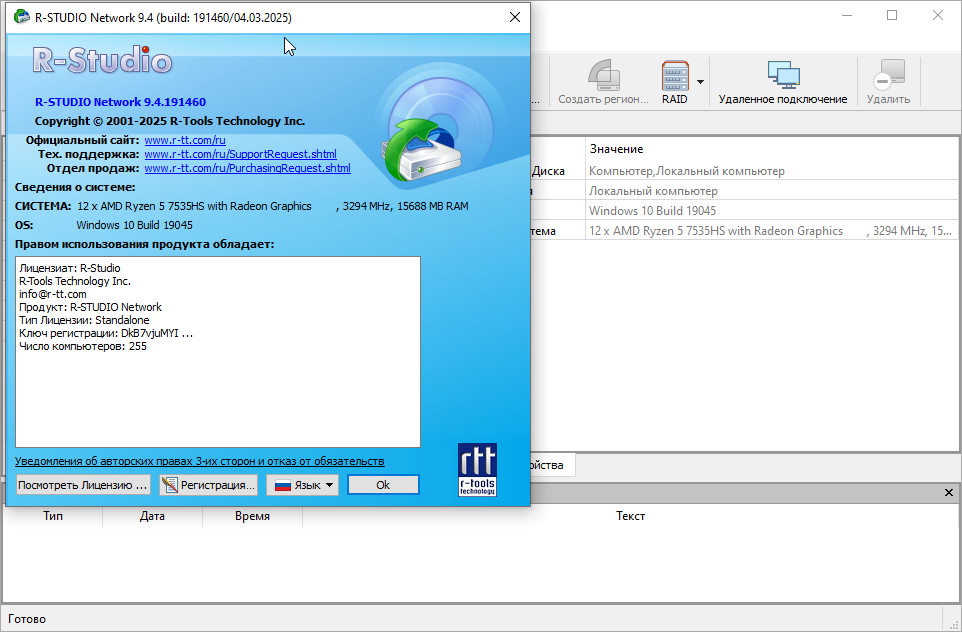The height and width of the screenshot is (632, 962).
Task: Click the Текст column header in log
Action: click(631, 516)
